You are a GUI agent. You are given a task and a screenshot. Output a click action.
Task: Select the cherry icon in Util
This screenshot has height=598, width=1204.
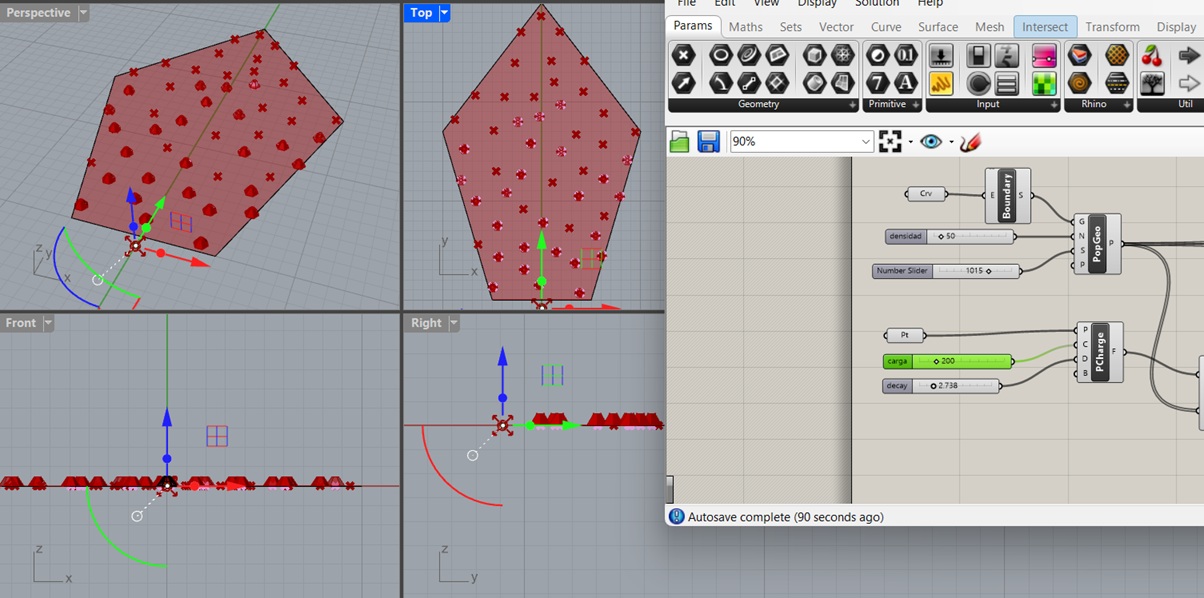tap(1152, 54)
